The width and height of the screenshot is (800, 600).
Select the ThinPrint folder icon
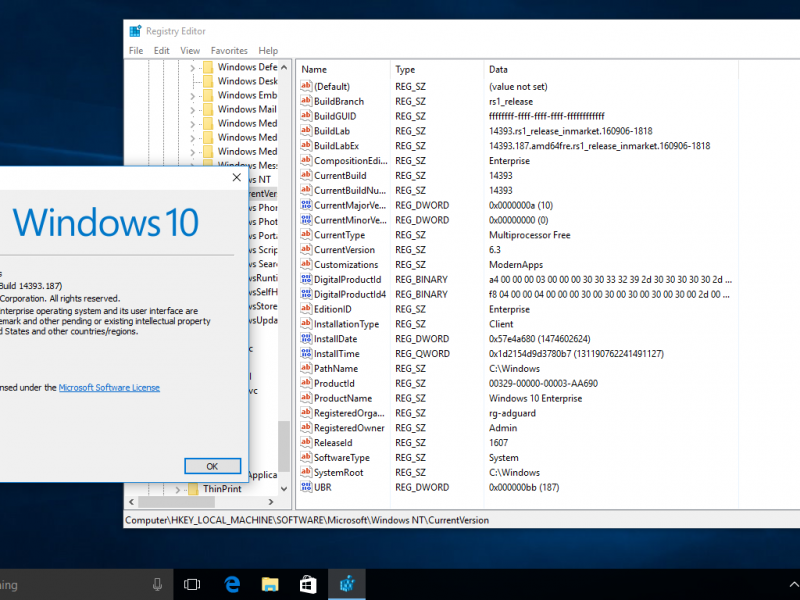pos(193,489)
